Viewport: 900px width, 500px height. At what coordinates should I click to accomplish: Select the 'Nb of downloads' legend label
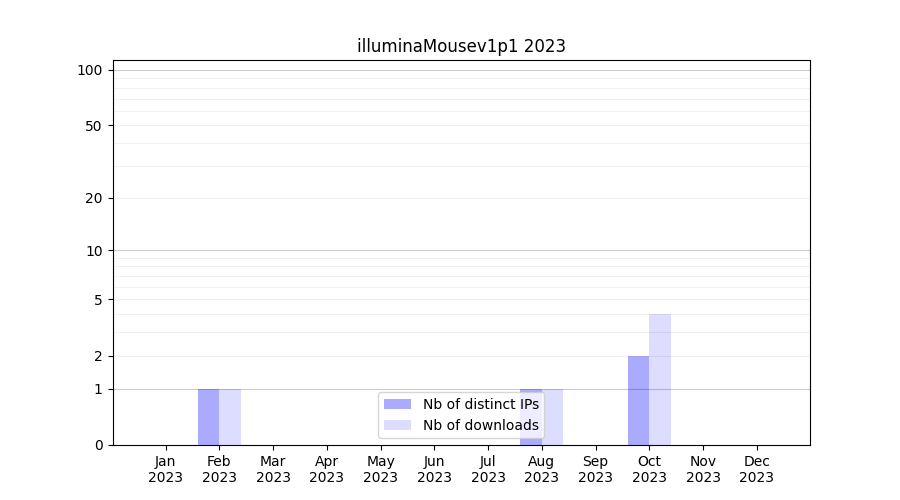480,425
